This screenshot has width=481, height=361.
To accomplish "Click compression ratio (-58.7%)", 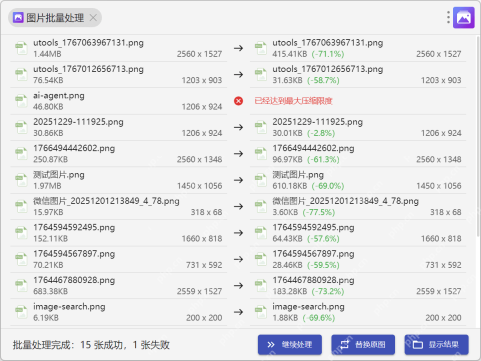I will pyautogui.click(x=323, y=80).
